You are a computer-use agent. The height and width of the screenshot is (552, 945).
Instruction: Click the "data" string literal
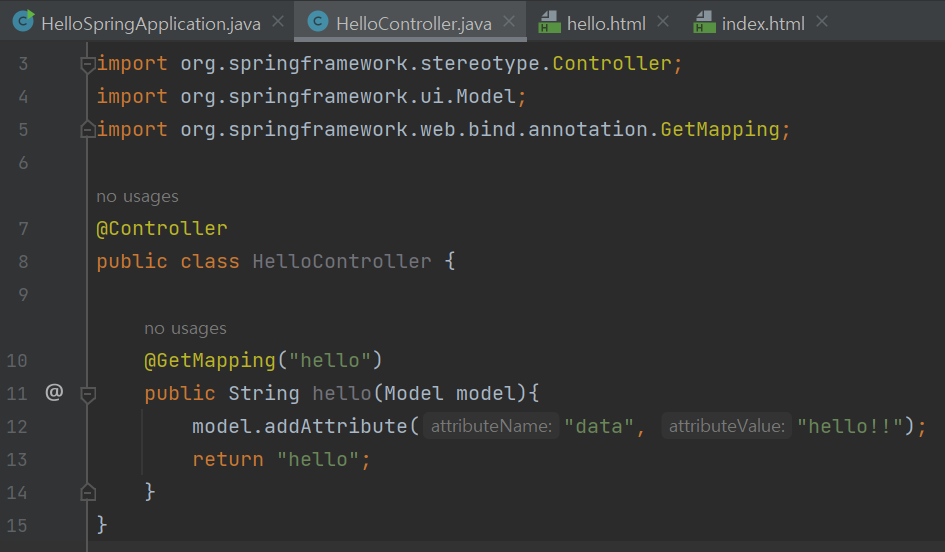point(599,427)
